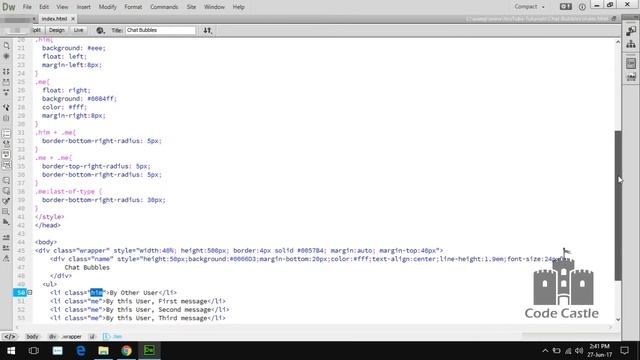Toggle Highlight Invalid Code
This screenshot has width=640, height=360.
tap(6, 144)
